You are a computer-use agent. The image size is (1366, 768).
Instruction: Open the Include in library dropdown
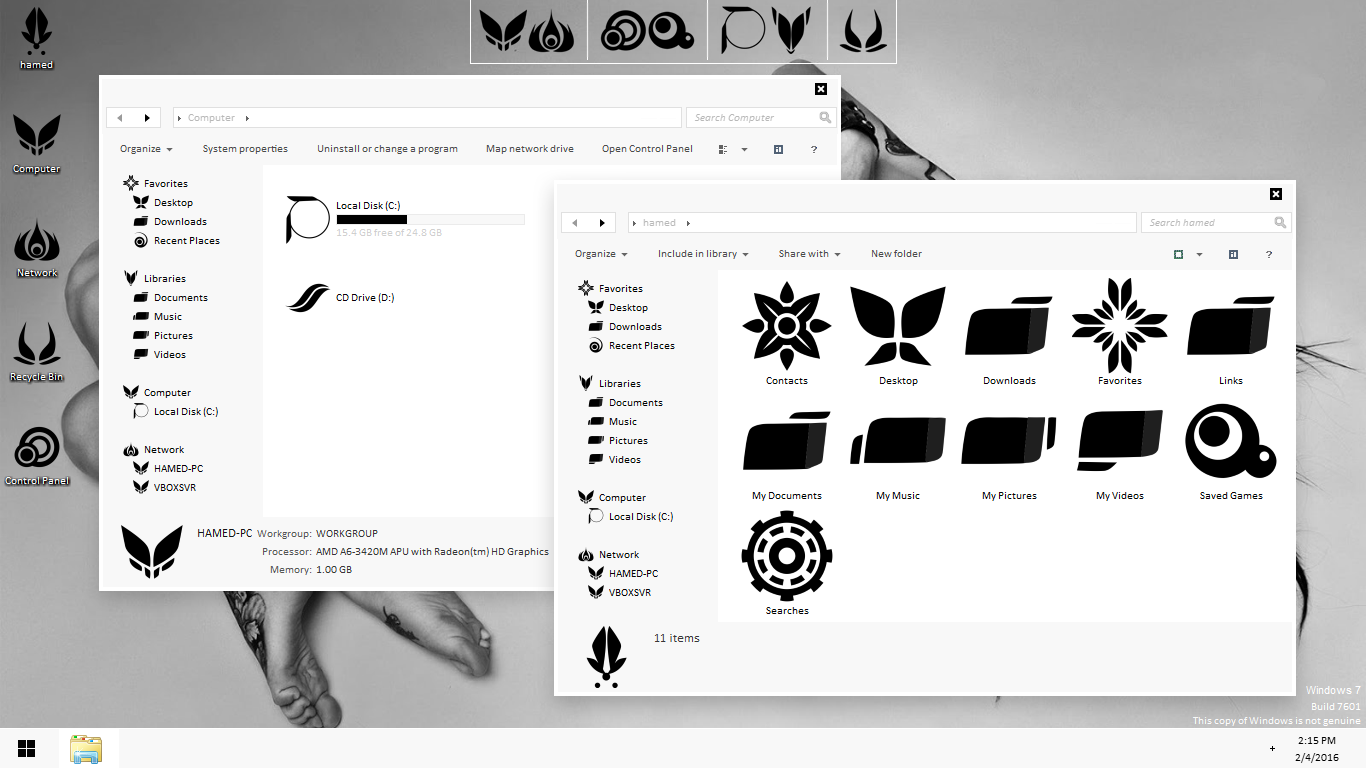(x=702, y=254)
